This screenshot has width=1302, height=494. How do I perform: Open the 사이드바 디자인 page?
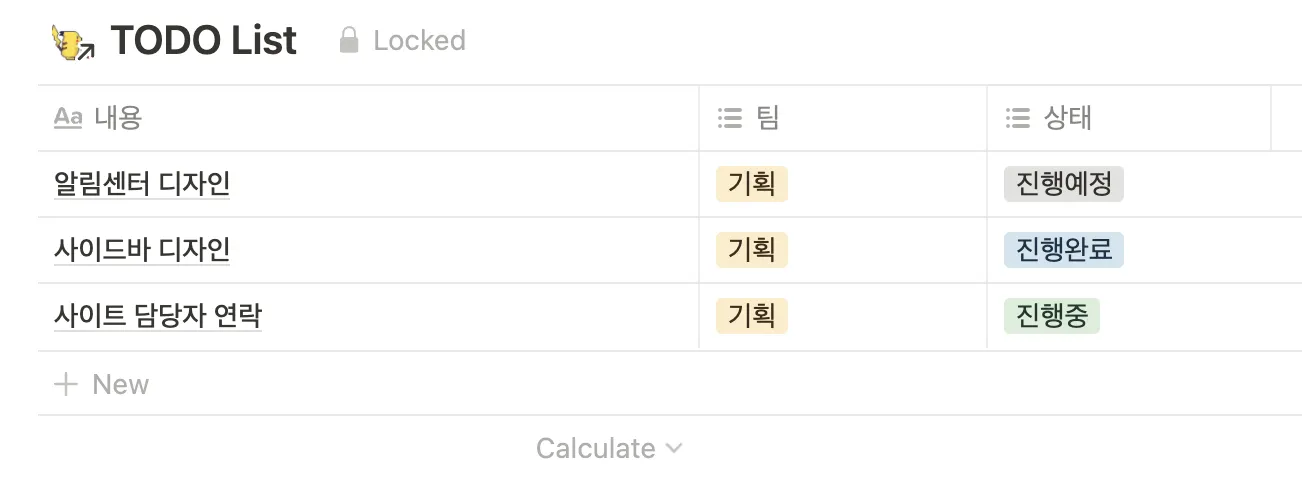pos(142,250)
